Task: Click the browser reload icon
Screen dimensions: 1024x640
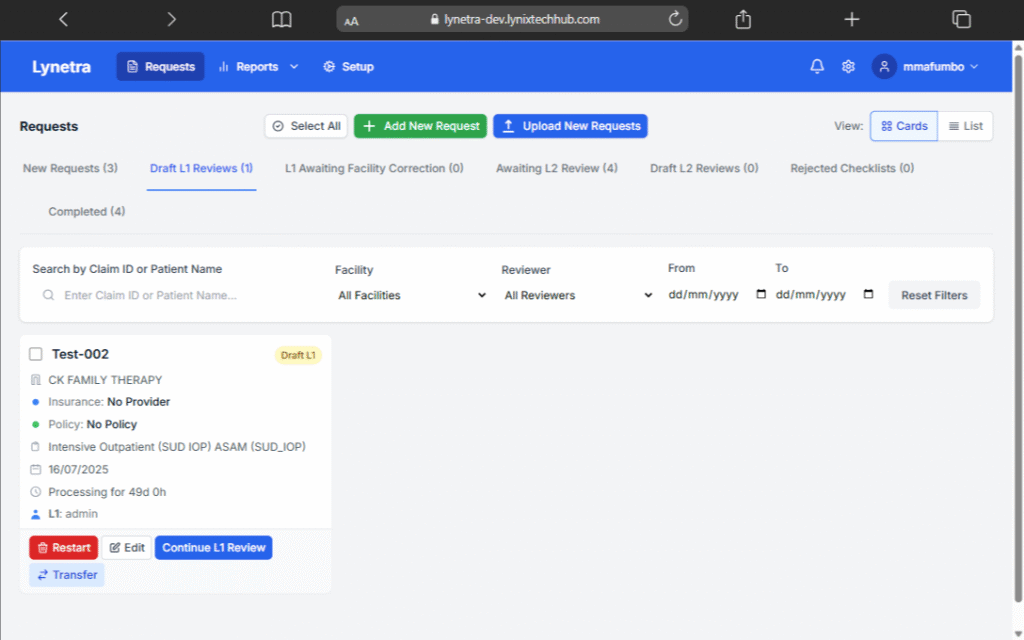Action: [675, 19]
